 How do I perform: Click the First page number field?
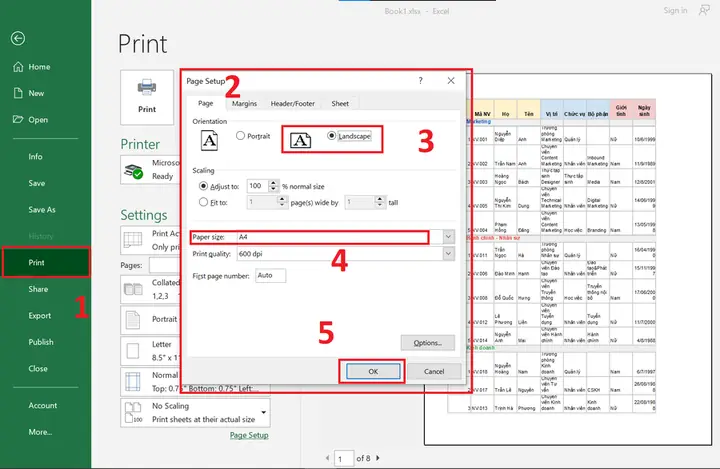(x=270, y=276)
